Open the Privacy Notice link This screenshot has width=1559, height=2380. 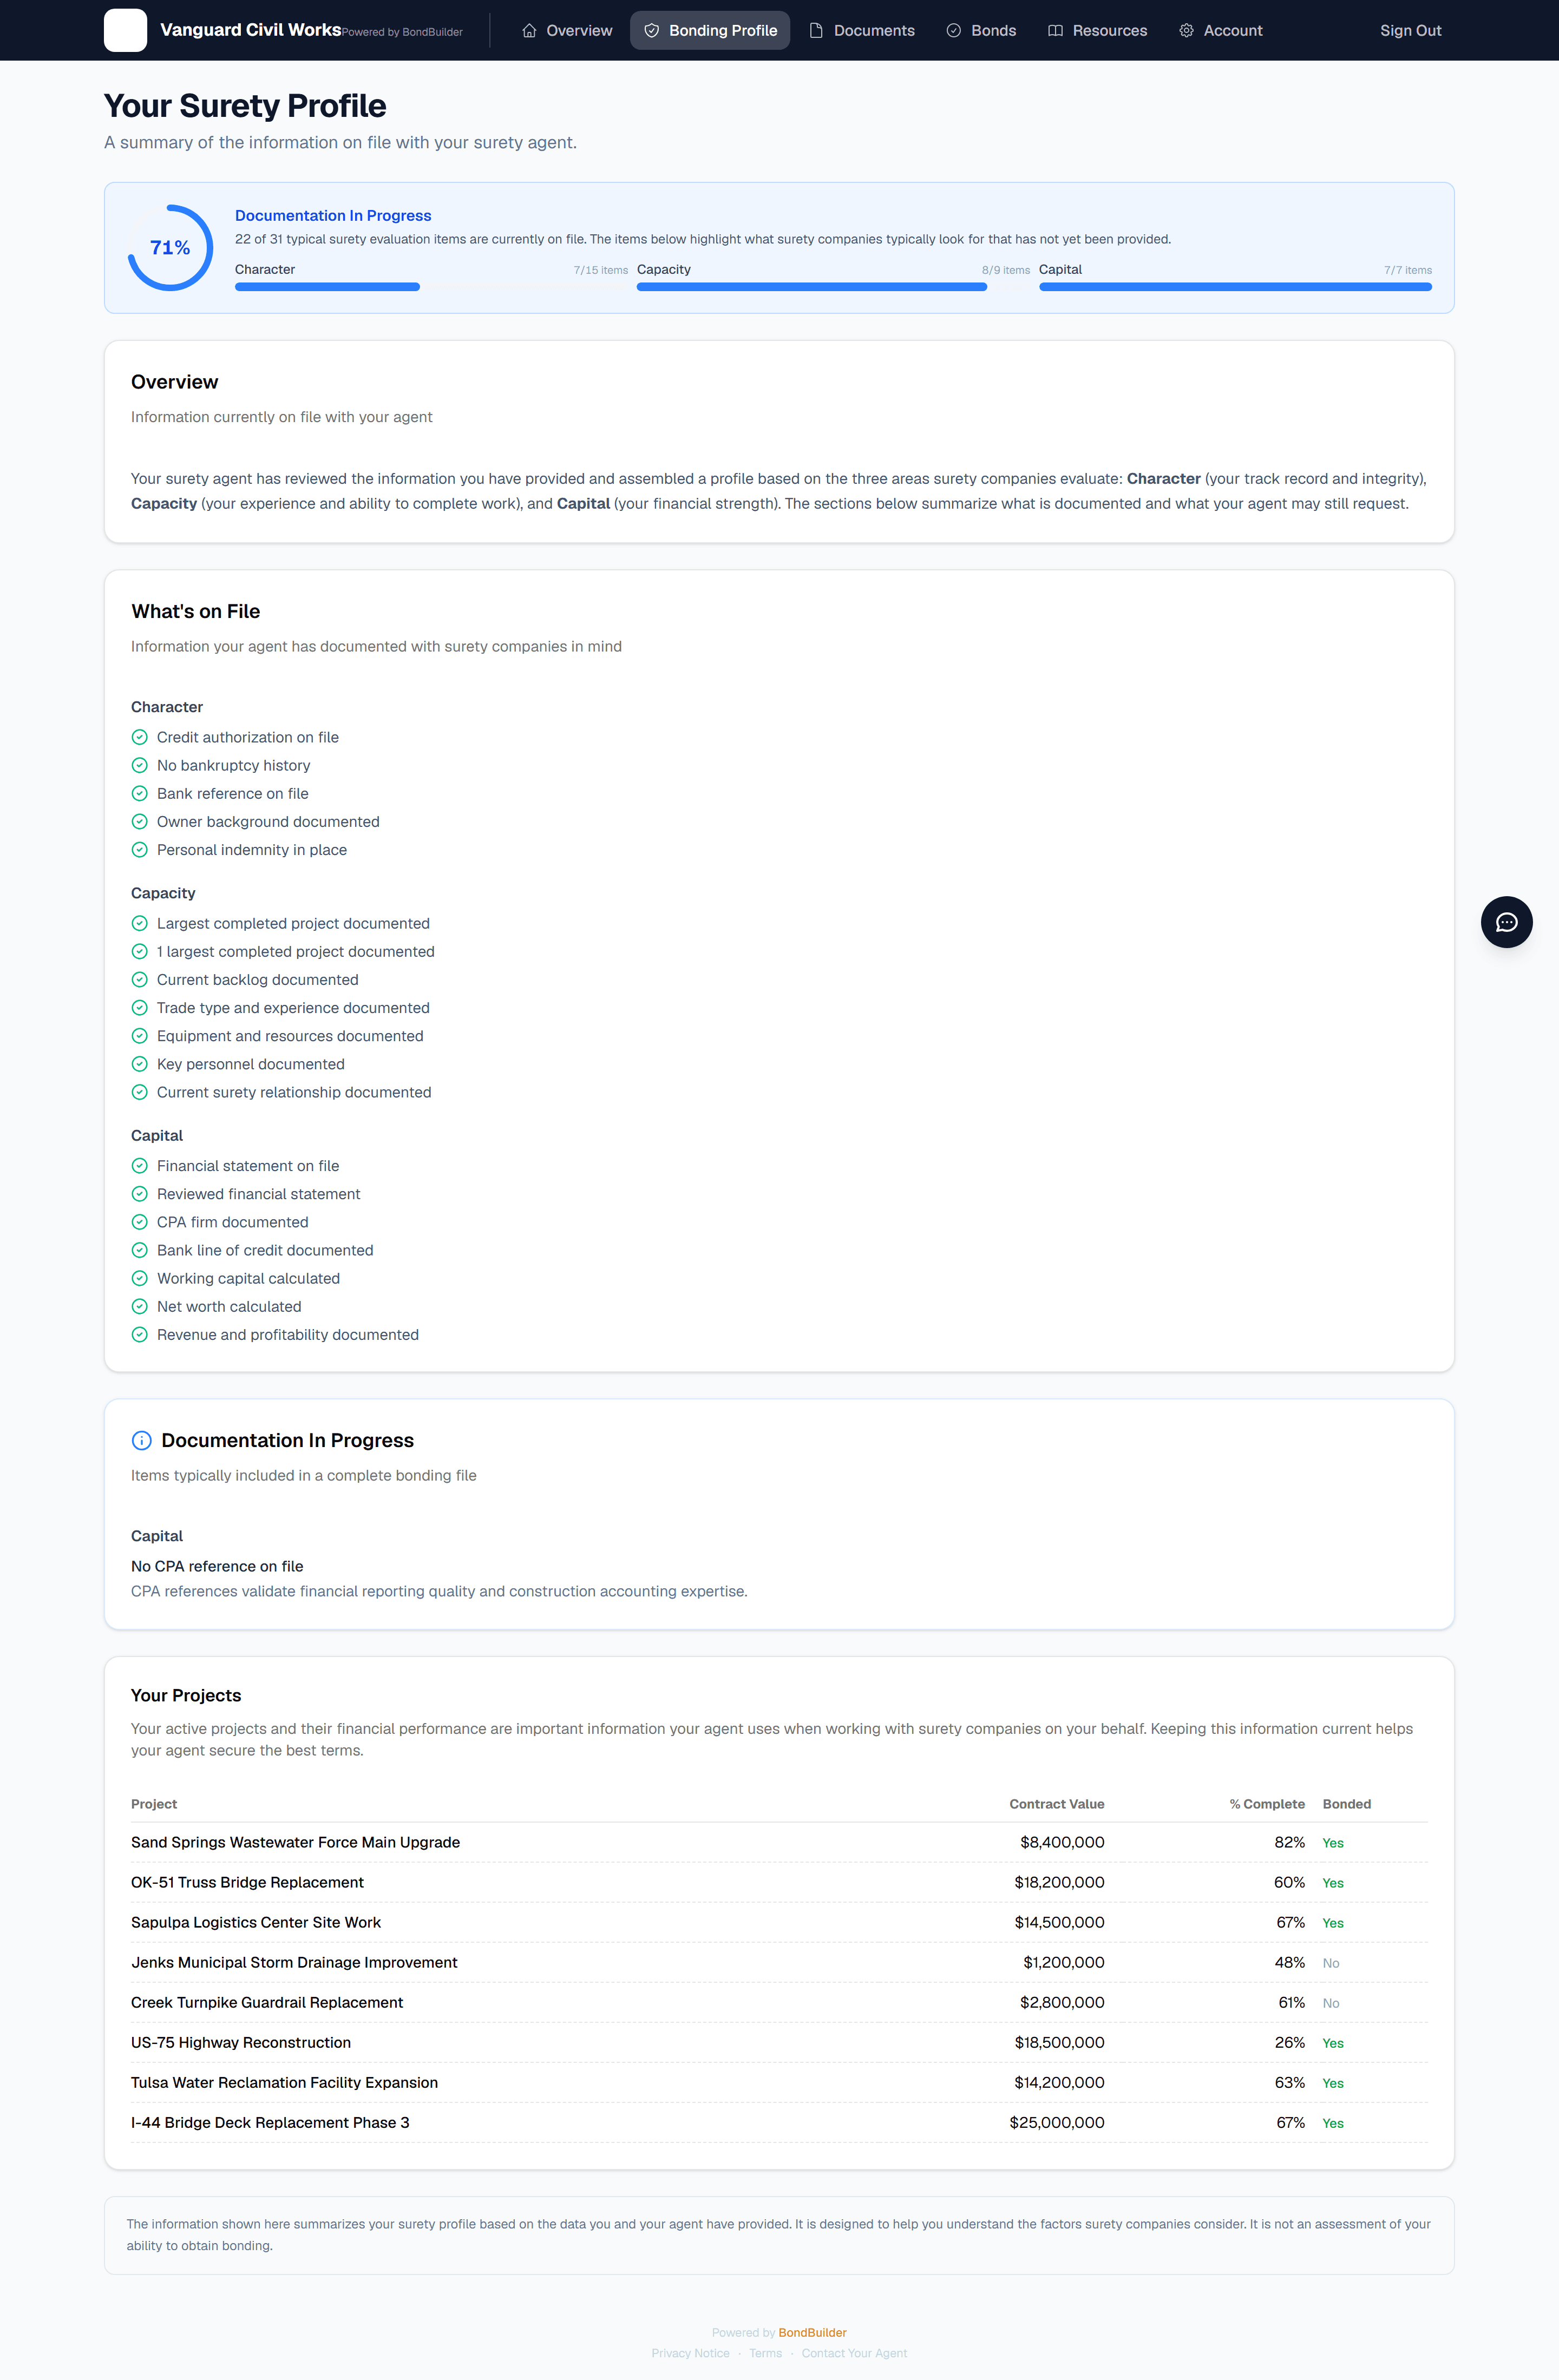690,2352
